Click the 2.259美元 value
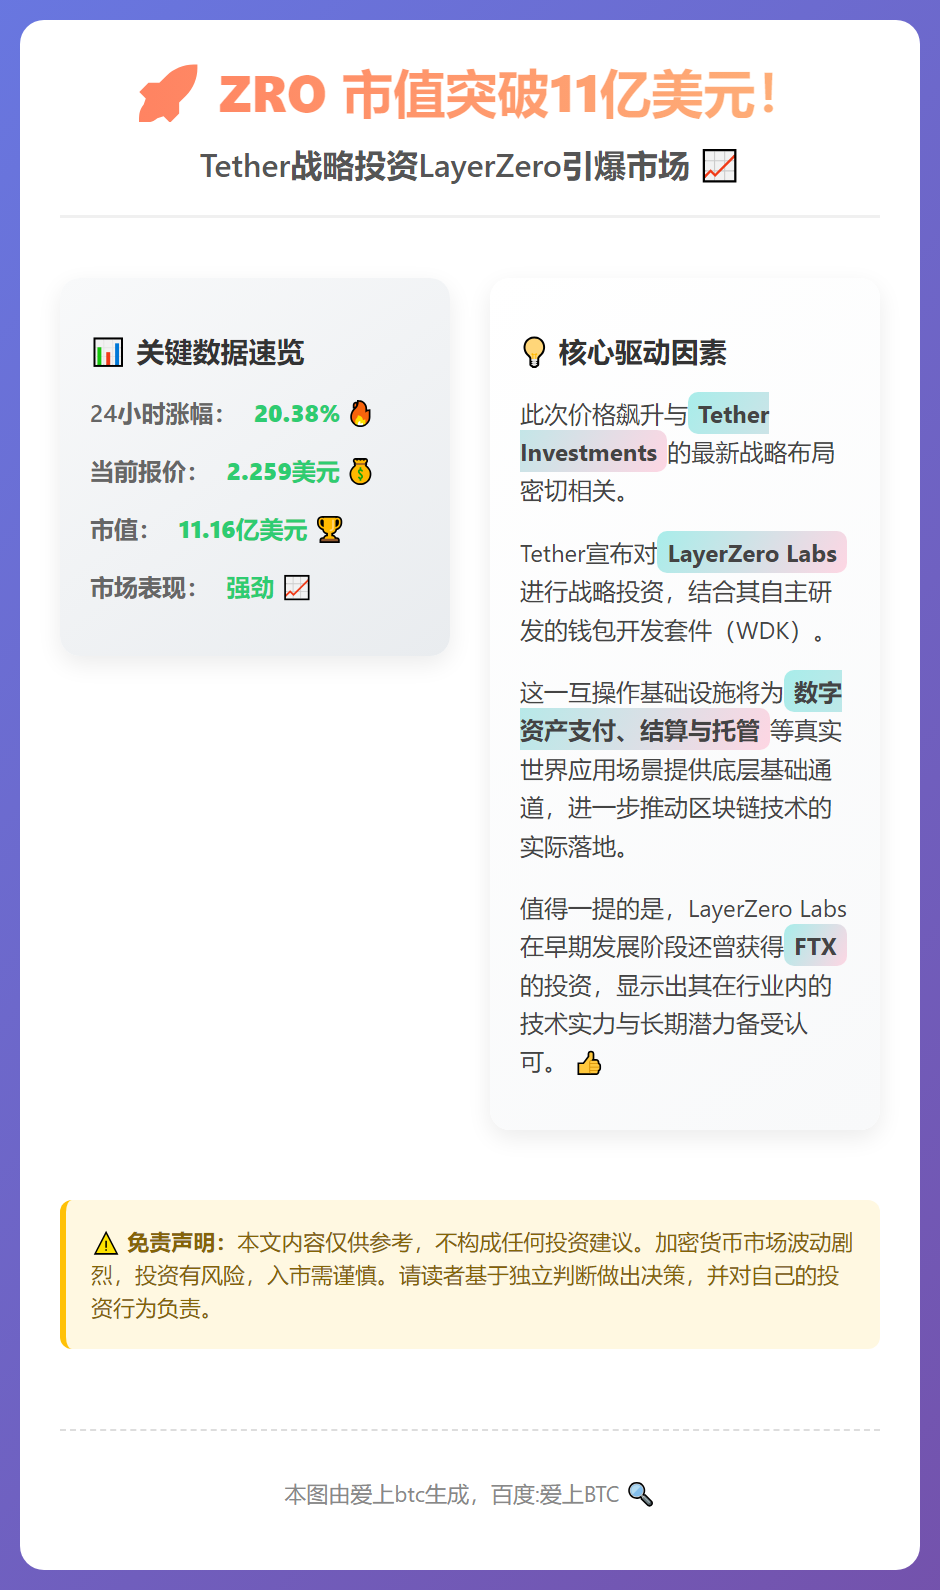The image size is (940, 1590). (284, 471)
